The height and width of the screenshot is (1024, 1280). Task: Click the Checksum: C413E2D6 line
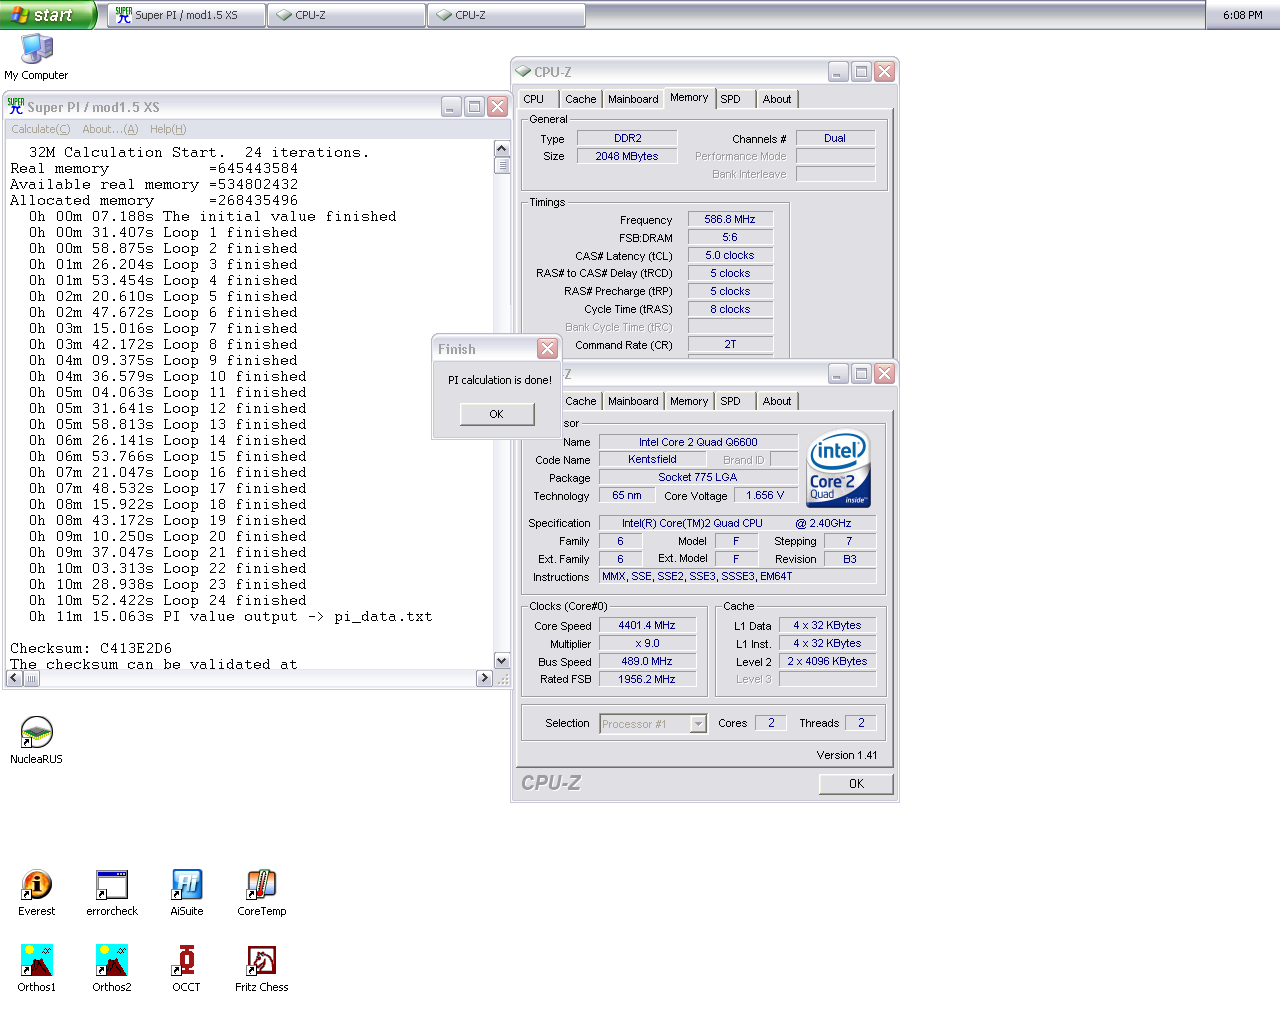(x=91, y=648)
